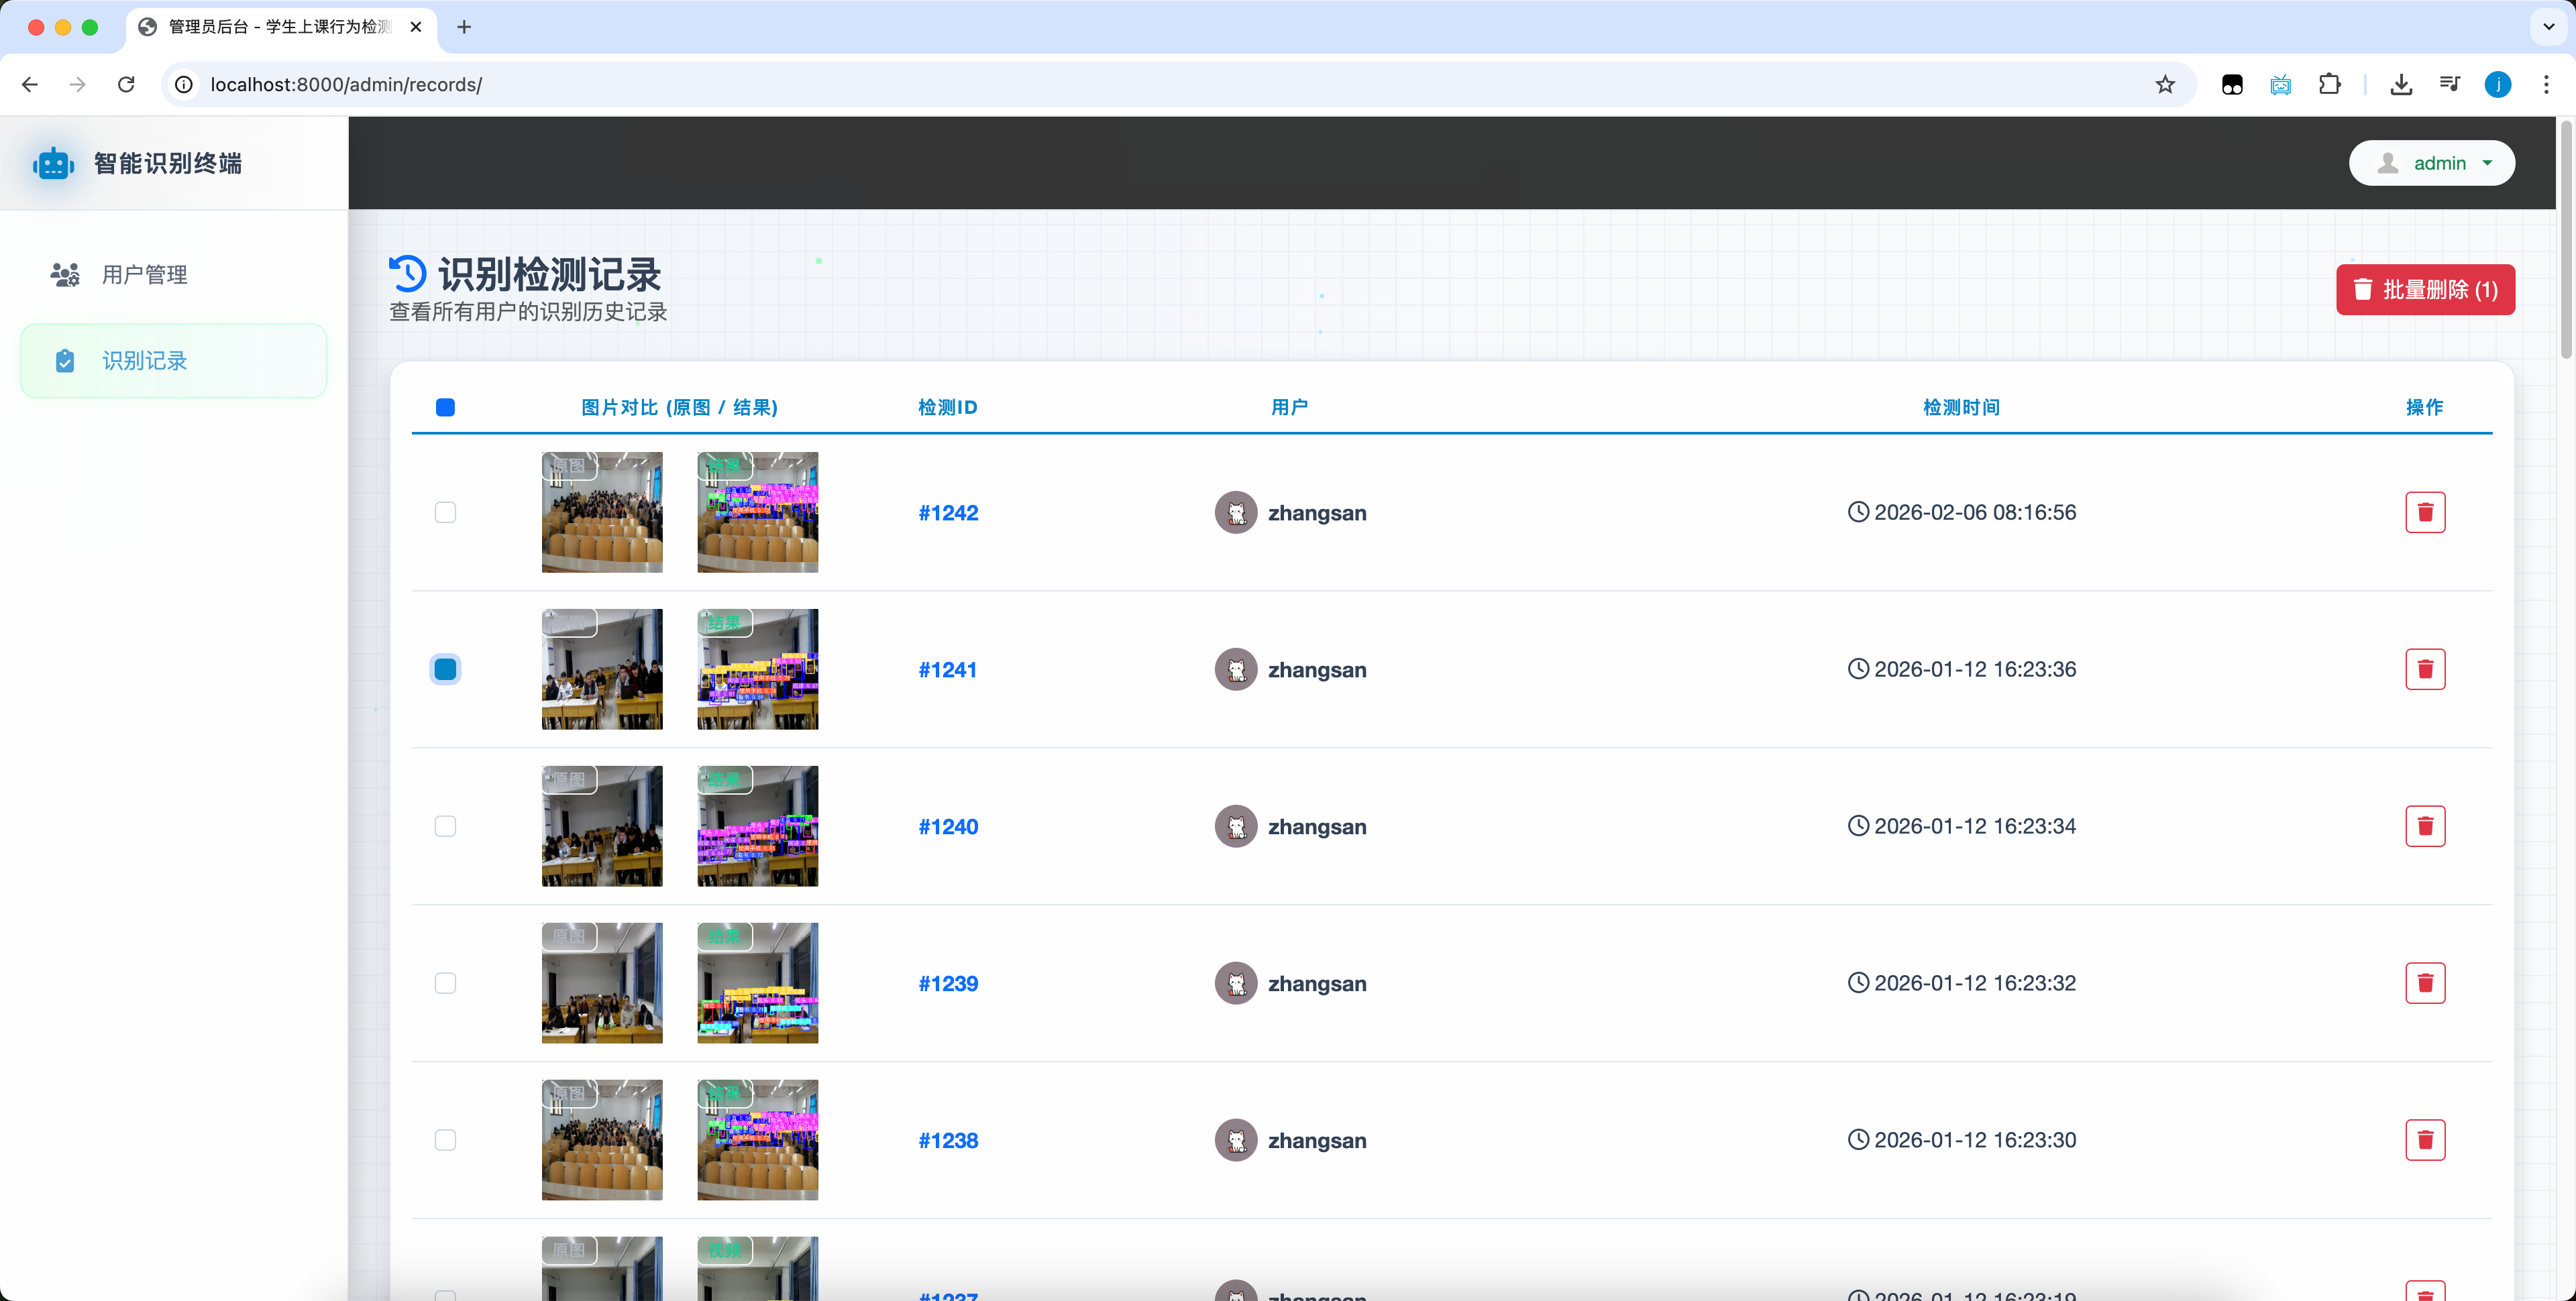Toggle the select-all header checkbox
2576x1301 pixels.
445,407
